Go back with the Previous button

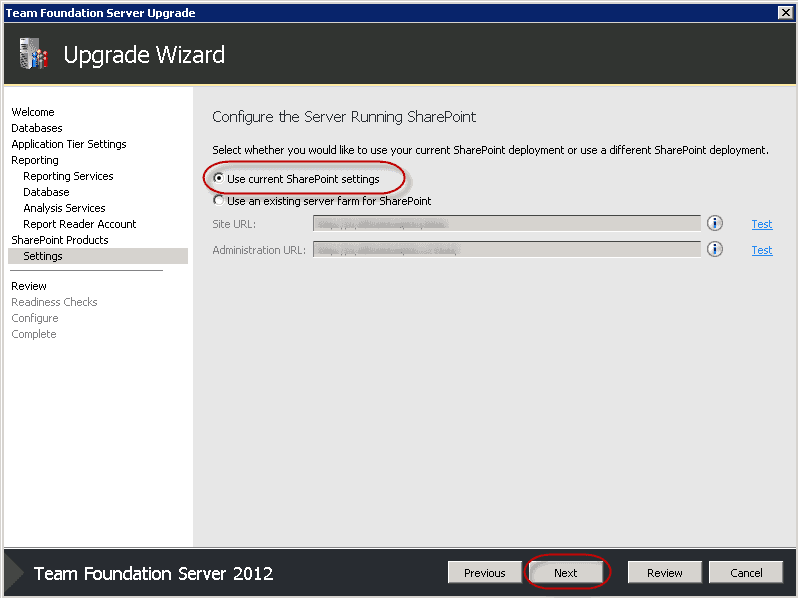(484, 573)
